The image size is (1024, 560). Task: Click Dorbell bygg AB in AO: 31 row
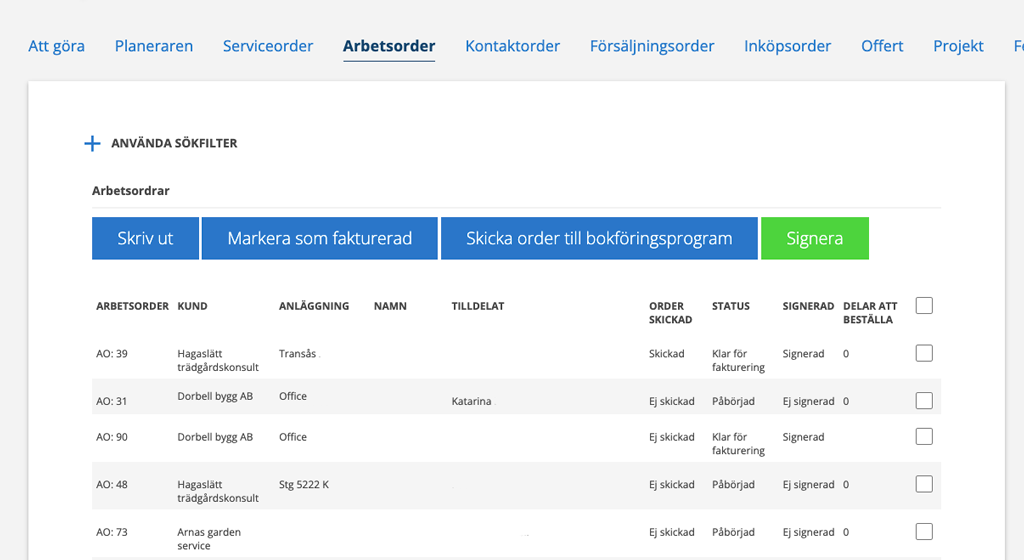[215, 396]
